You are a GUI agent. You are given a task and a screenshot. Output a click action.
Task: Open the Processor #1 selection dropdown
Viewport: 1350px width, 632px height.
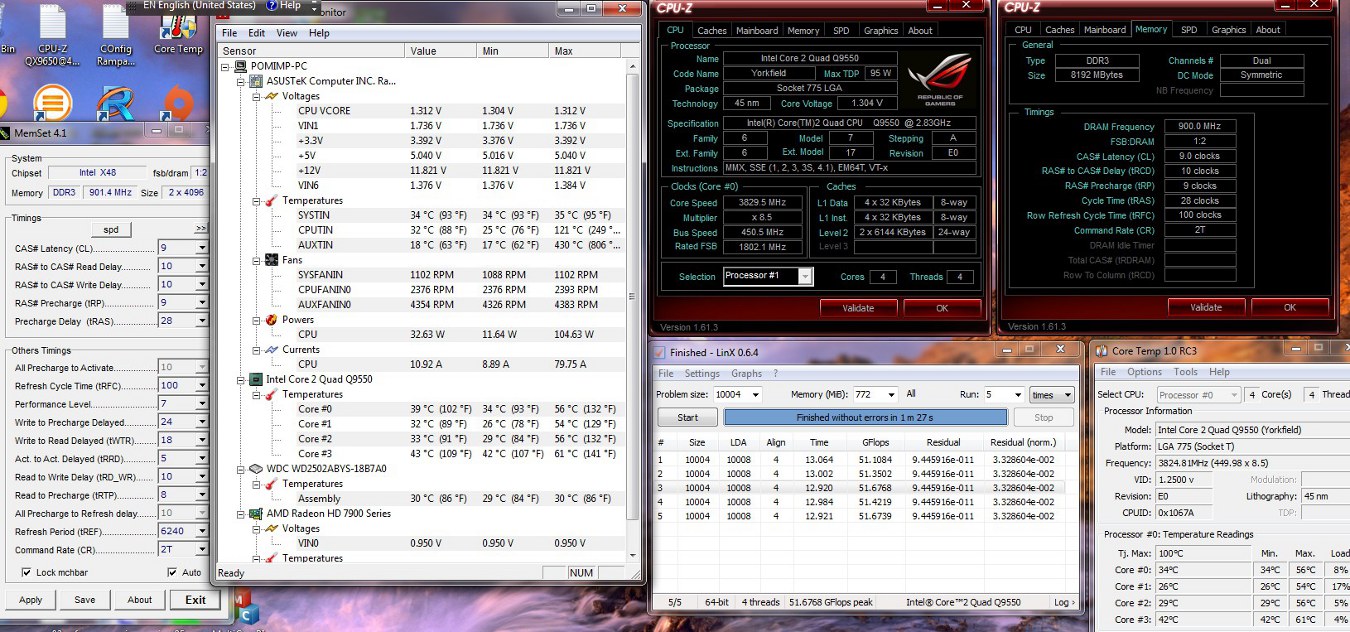pos(805,277)
